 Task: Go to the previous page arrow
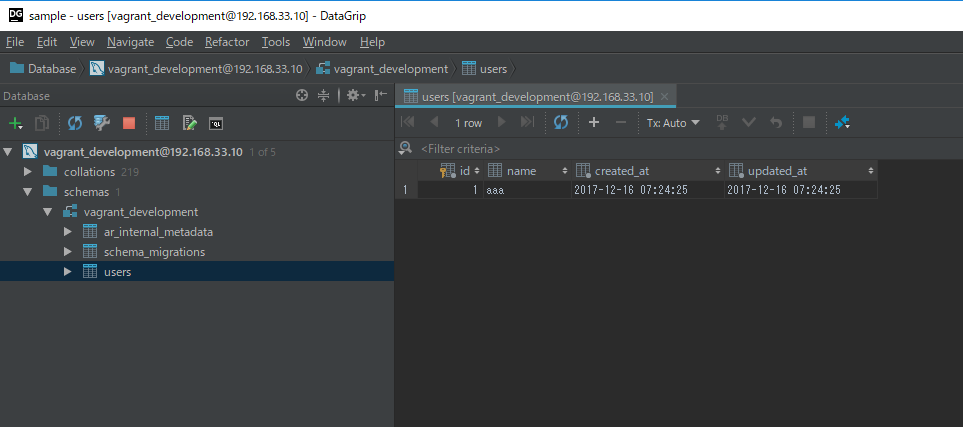(x=434, y=122)
